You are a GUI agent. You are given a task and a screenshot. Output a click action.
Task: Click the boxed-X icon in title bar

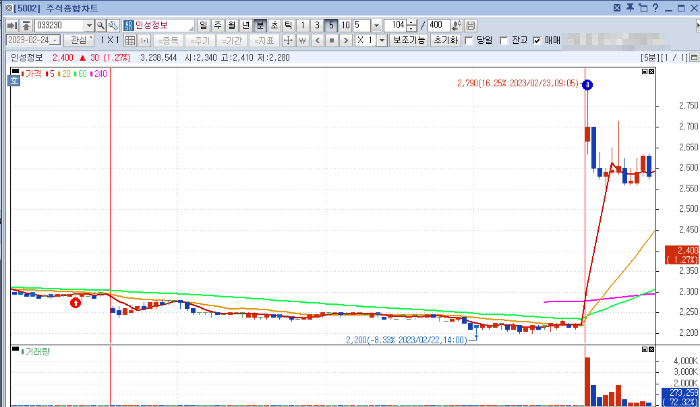point(617,8)
